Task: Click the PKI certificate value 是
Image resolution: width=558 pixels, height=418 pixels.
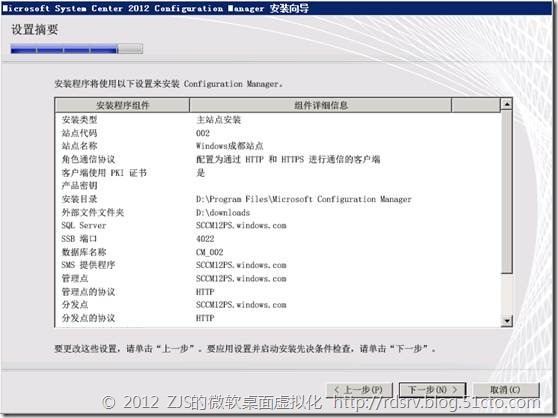Action: pos(201,173)
